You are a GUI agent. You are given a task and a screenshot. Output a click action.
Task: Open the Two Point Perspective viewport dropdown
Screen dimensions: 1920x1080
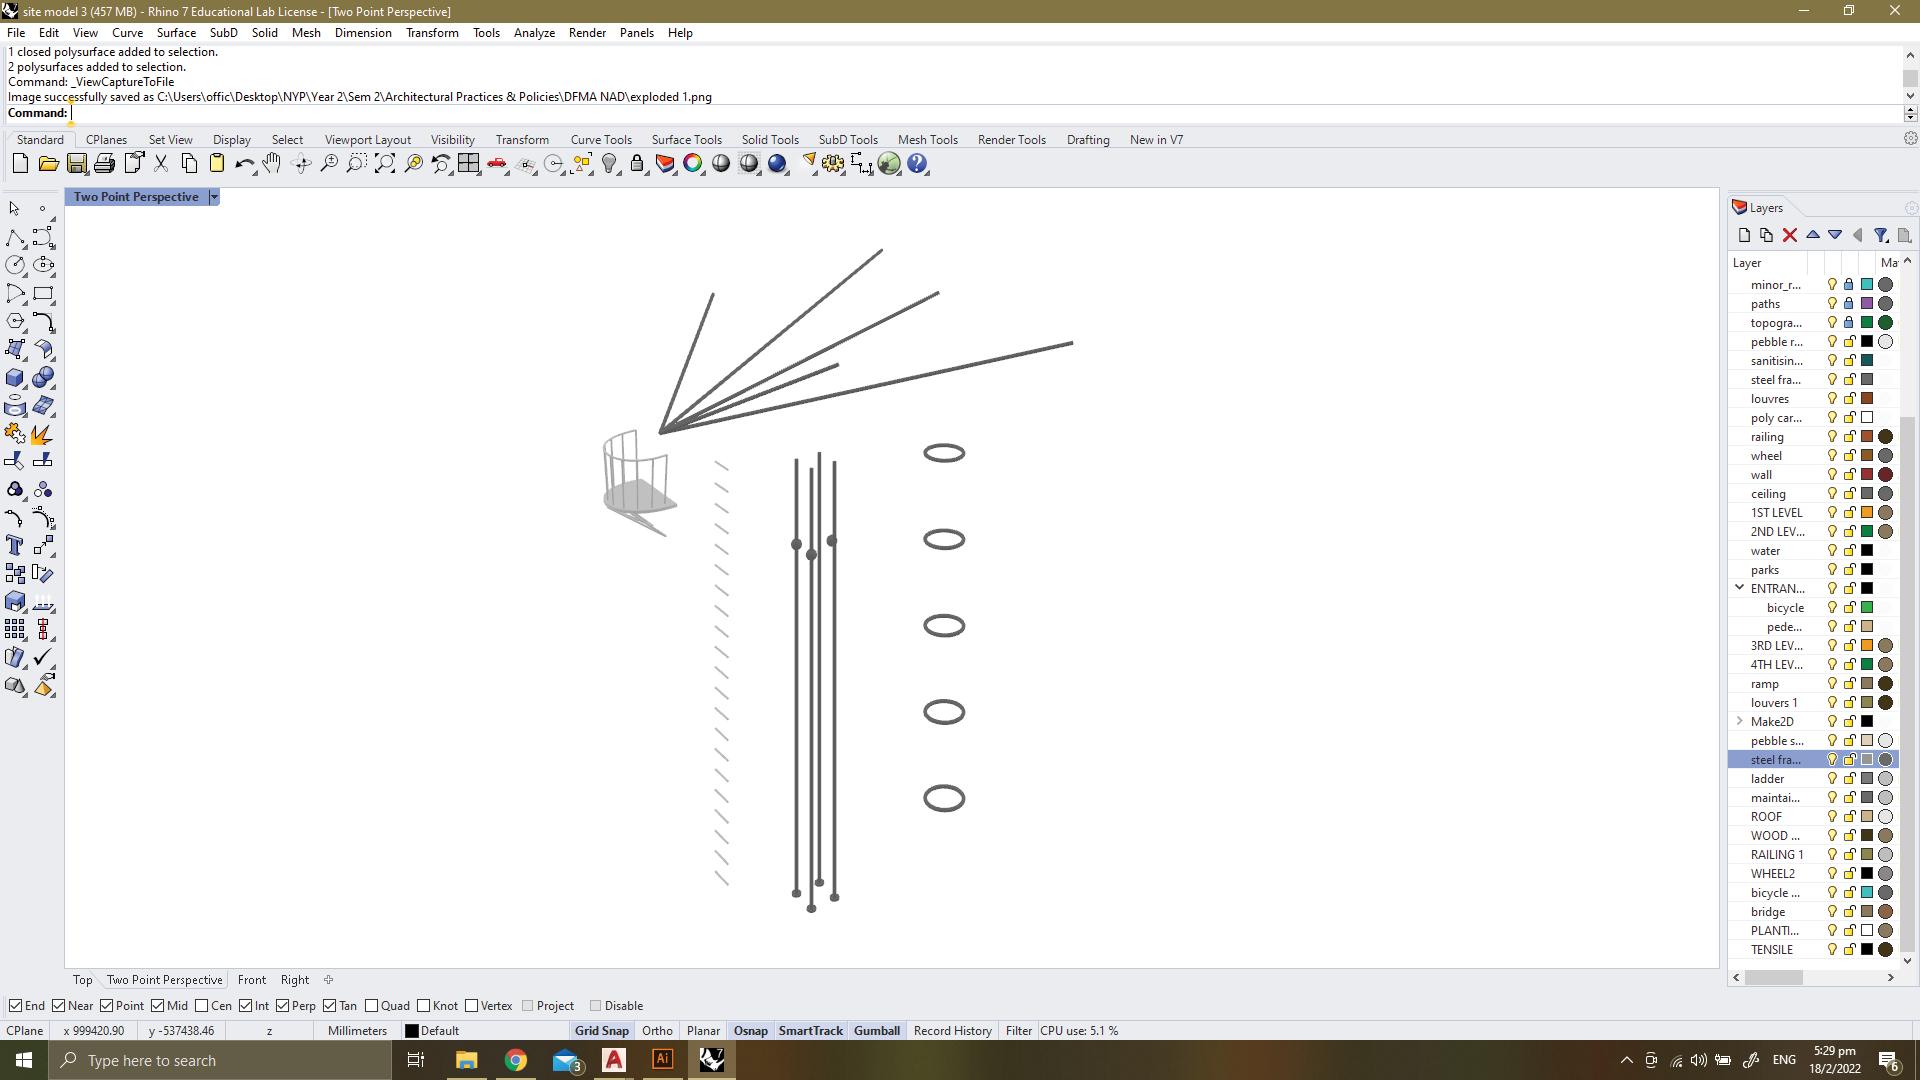[x=213, y=197]
